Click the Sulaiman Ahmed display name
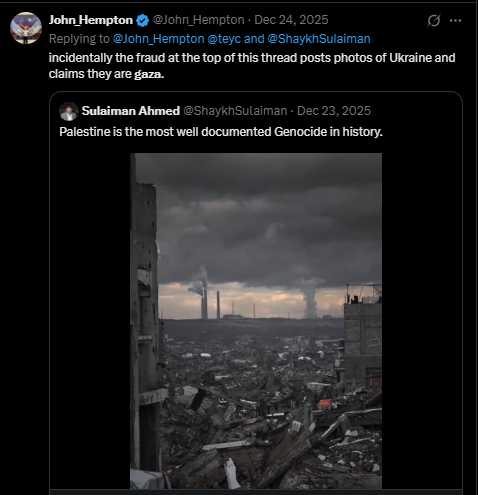 [x=131, y=111]
